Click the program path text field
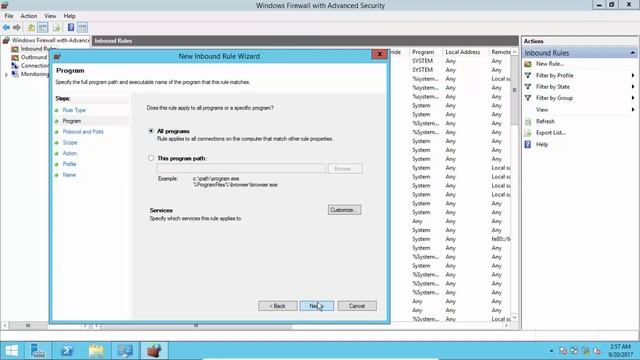640x360 pixels. point(242,169)
